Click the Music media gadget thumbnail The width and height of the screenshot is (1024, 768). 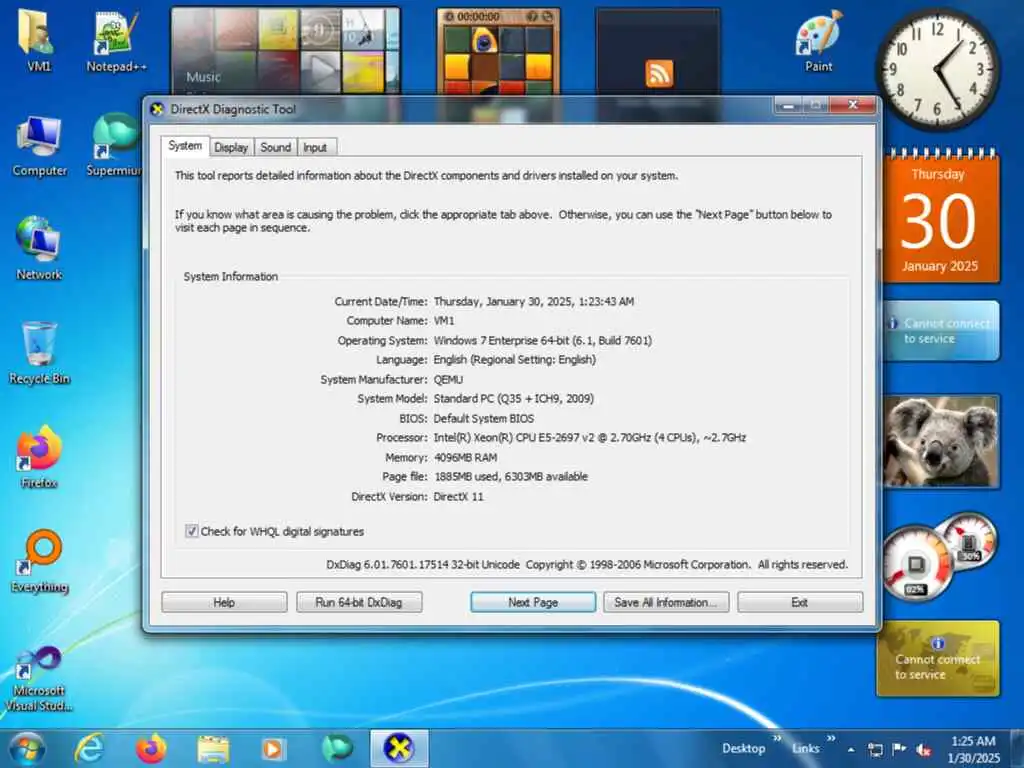tap(285, 51)
